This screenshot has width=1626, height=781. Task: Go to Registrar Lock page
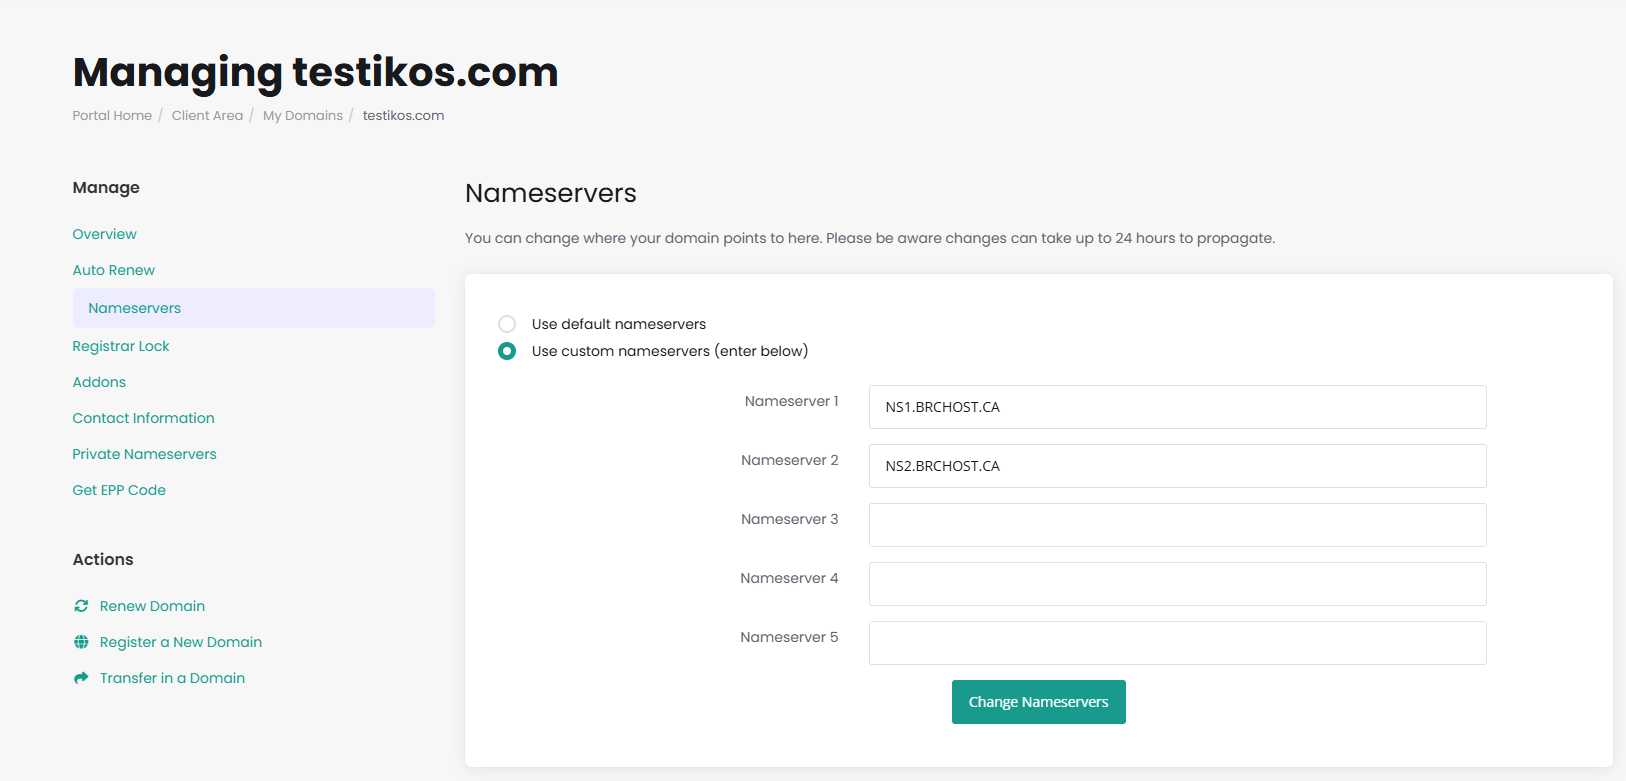coord(120,346)
